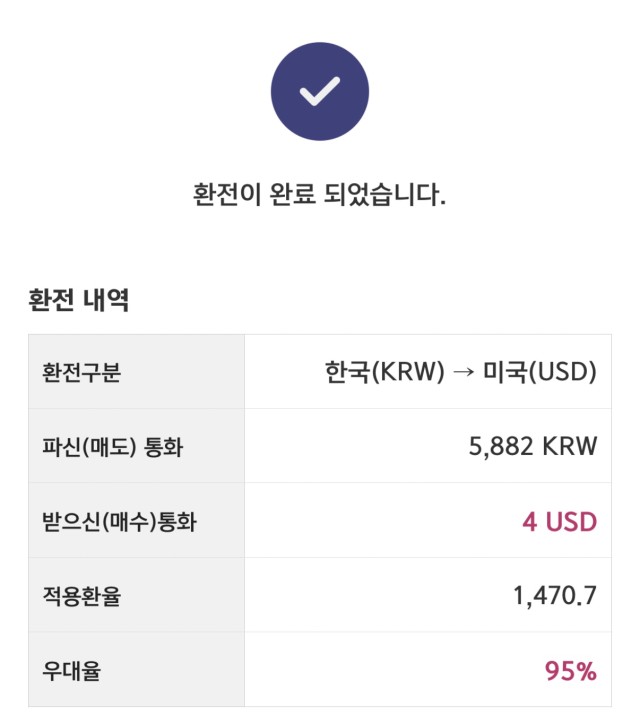This screenshot has height=723, width=640.
Task: Select the 우대율 row label
Action: pos(71,670)
